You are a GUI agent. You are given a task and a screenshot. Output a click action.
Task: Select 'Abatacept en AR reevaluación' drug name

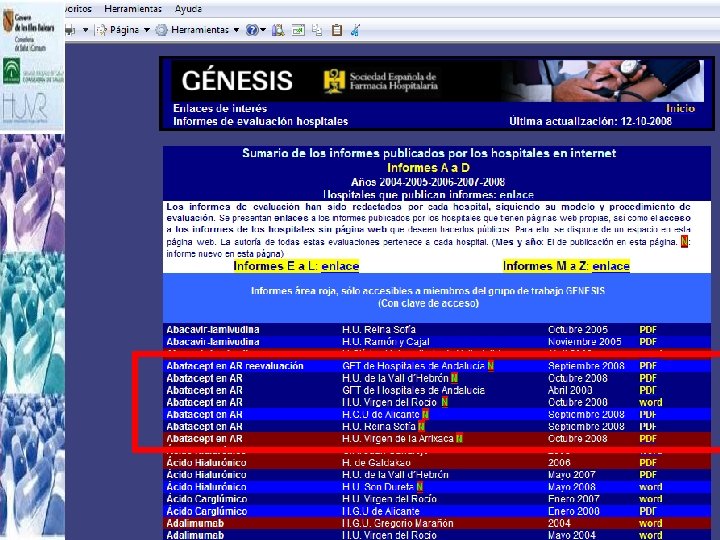tap(235, 366)
